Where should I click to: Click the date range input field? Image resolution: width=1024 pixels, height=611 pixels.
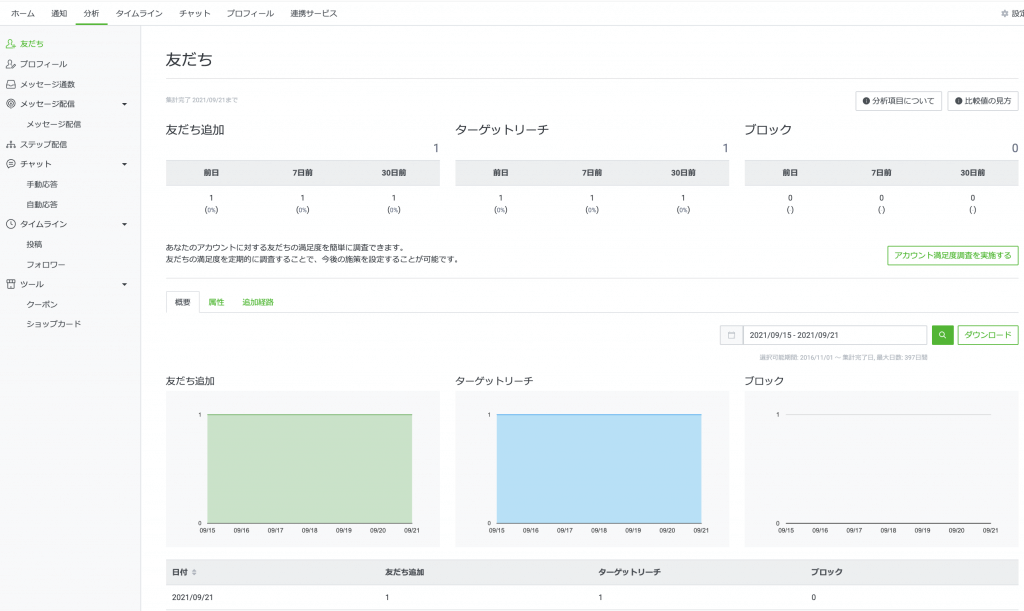(835, 335)
